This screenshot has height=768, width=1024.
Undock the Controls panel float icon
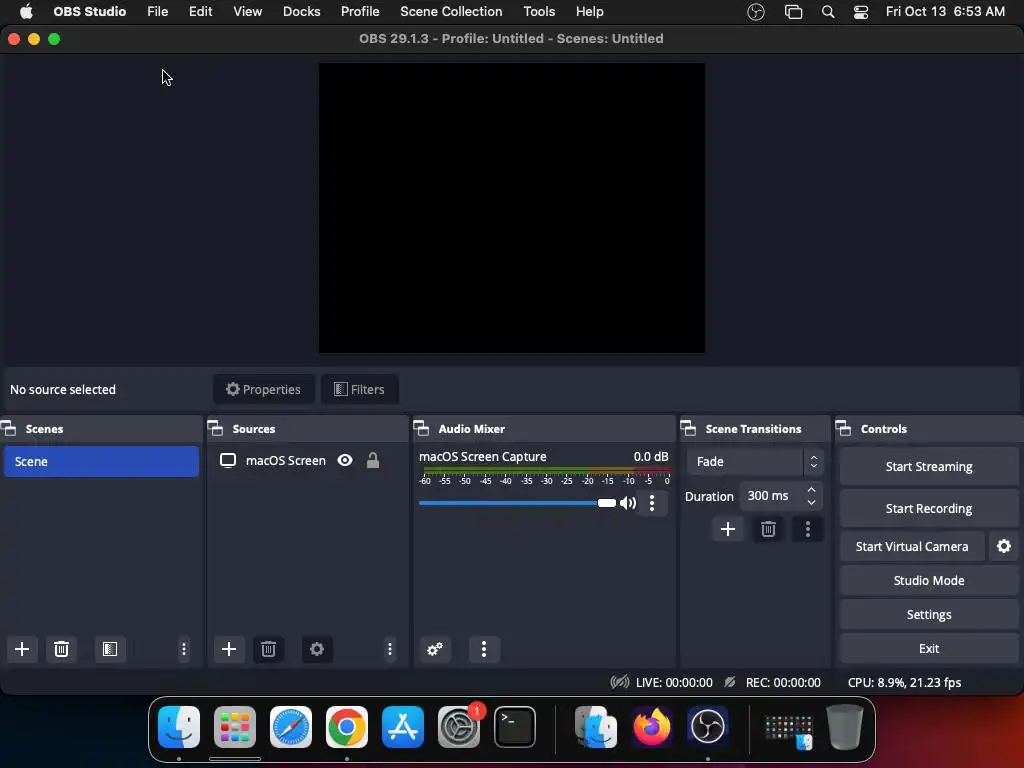coord(844,429)
